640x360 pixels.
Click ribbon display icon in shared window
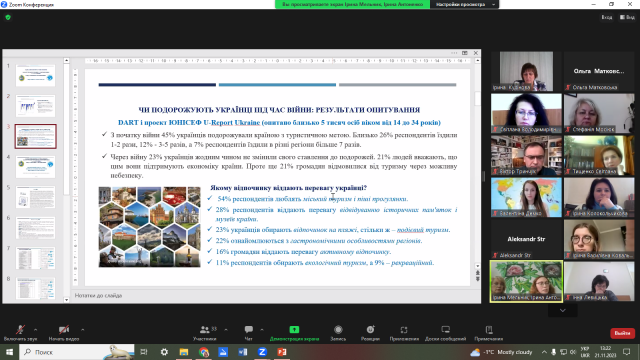(465, 53)
